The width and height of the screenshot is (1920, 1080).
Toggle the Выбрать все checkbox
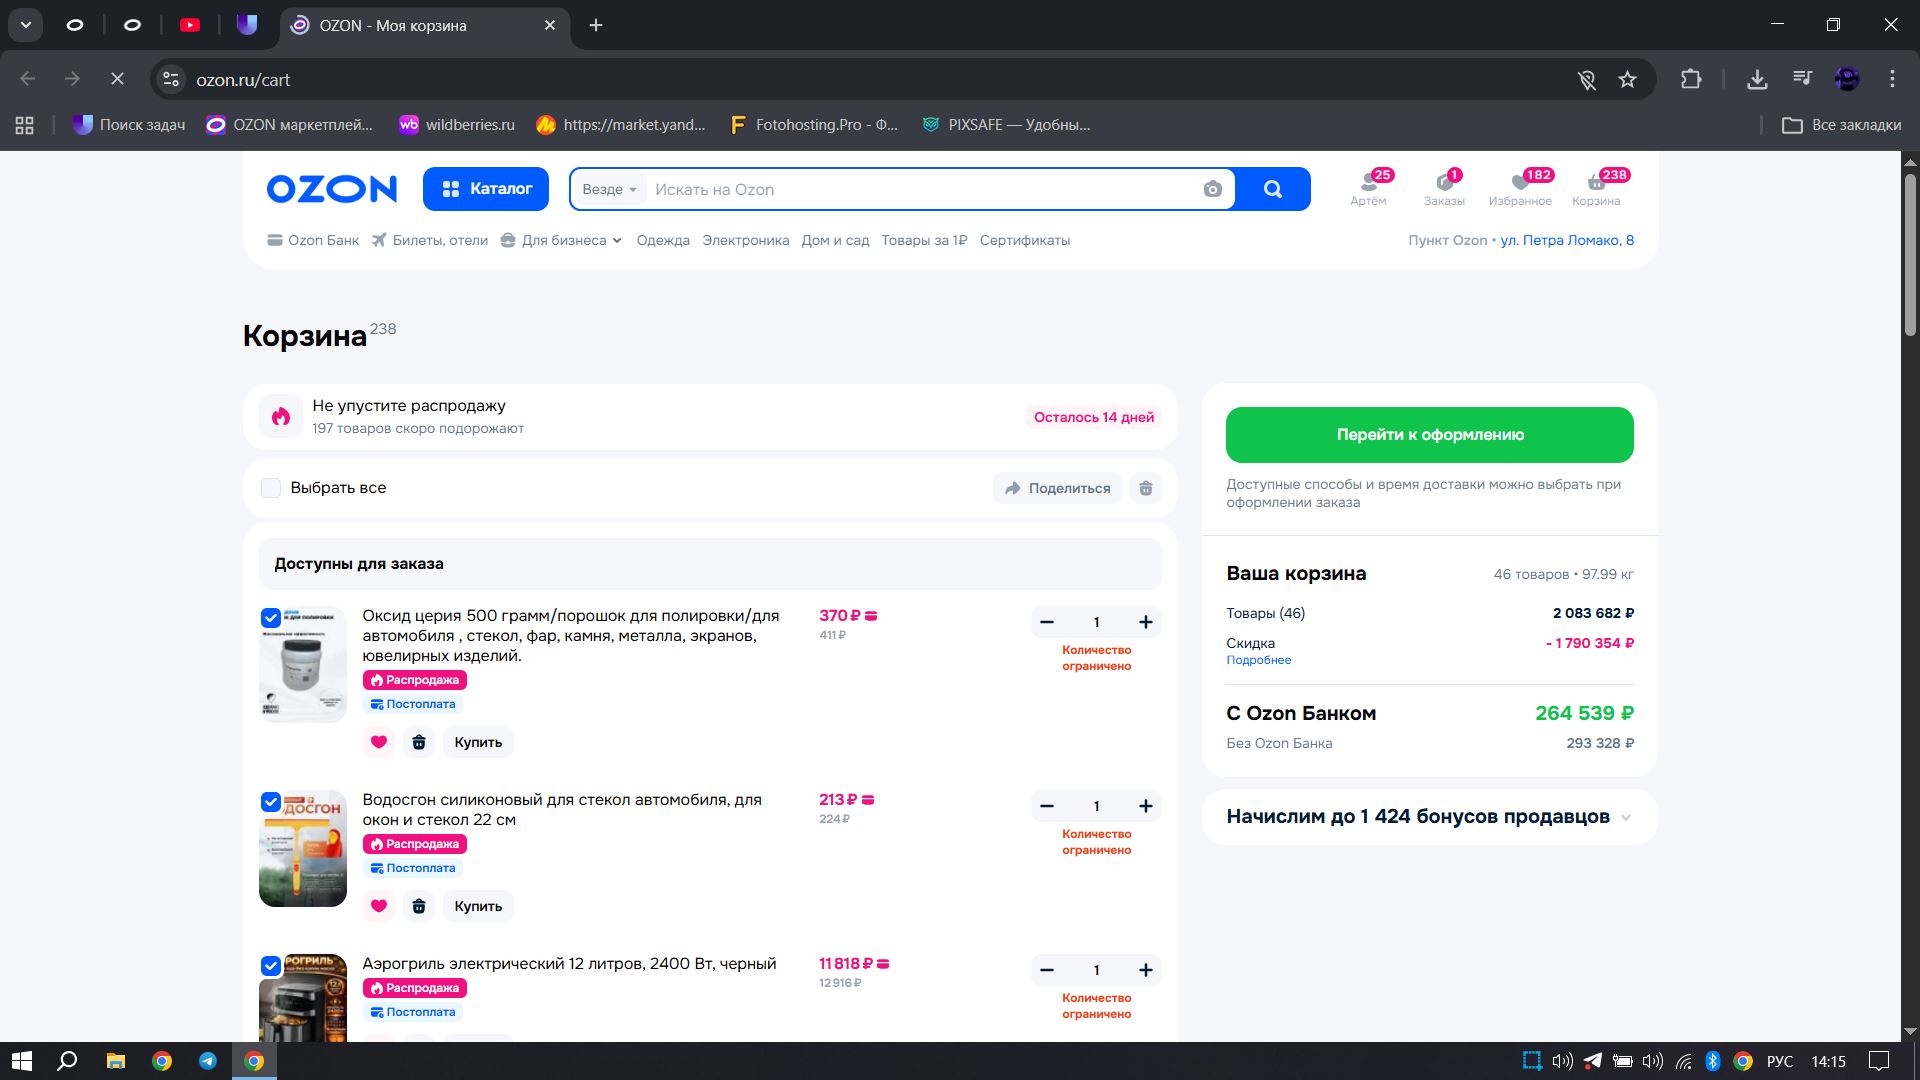point(271,488)
